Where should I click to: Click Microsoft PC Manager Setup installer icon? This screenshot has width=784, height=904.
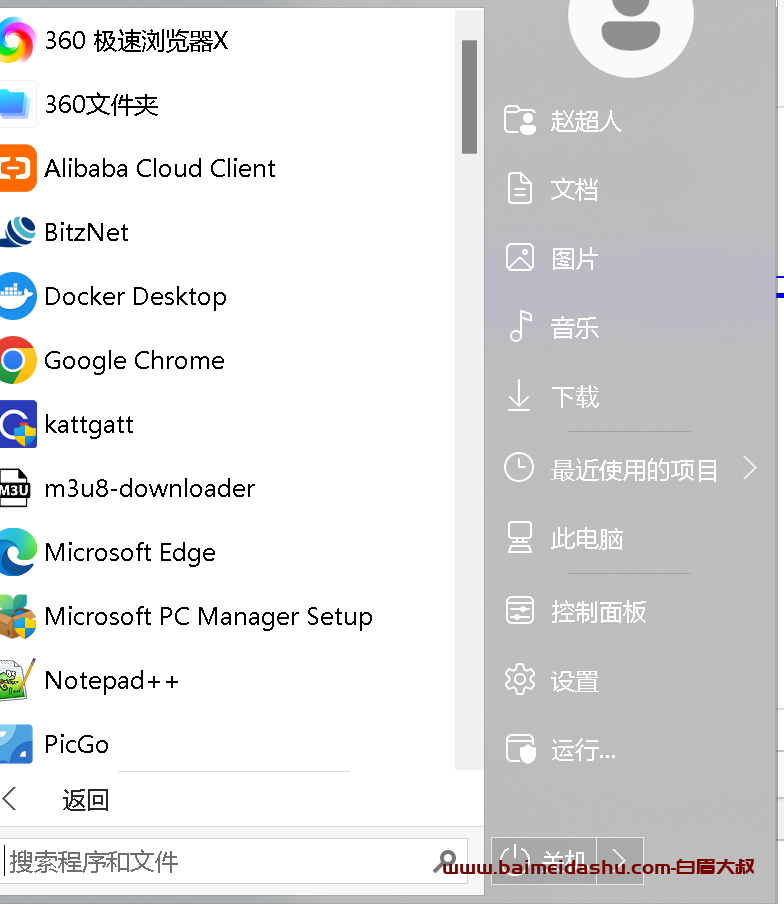[17, 616]
